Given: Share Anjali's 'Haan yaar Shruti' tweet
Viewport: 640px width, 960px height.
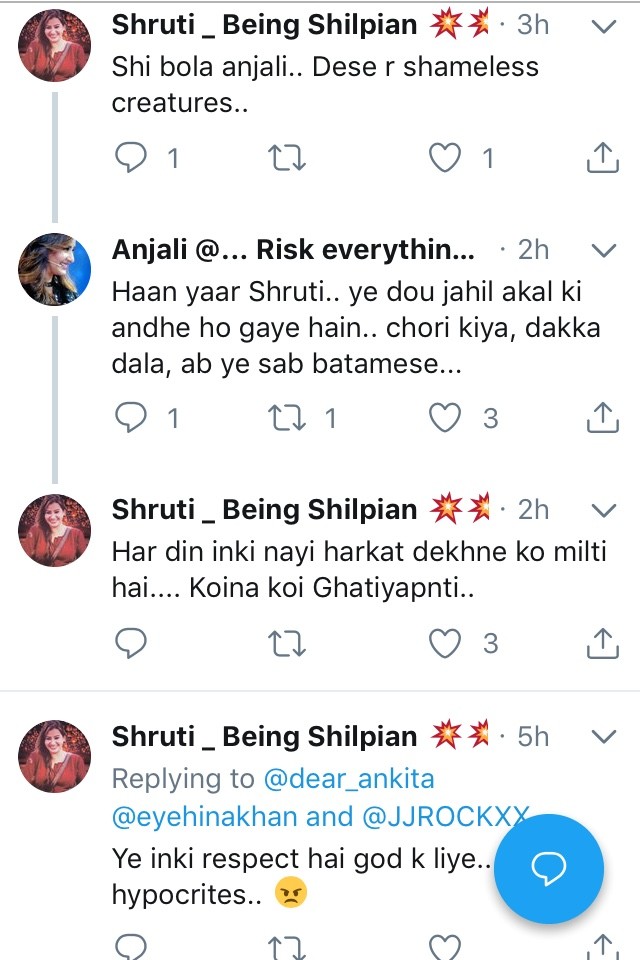Looking at the screenshot, I should coord(600,417).
